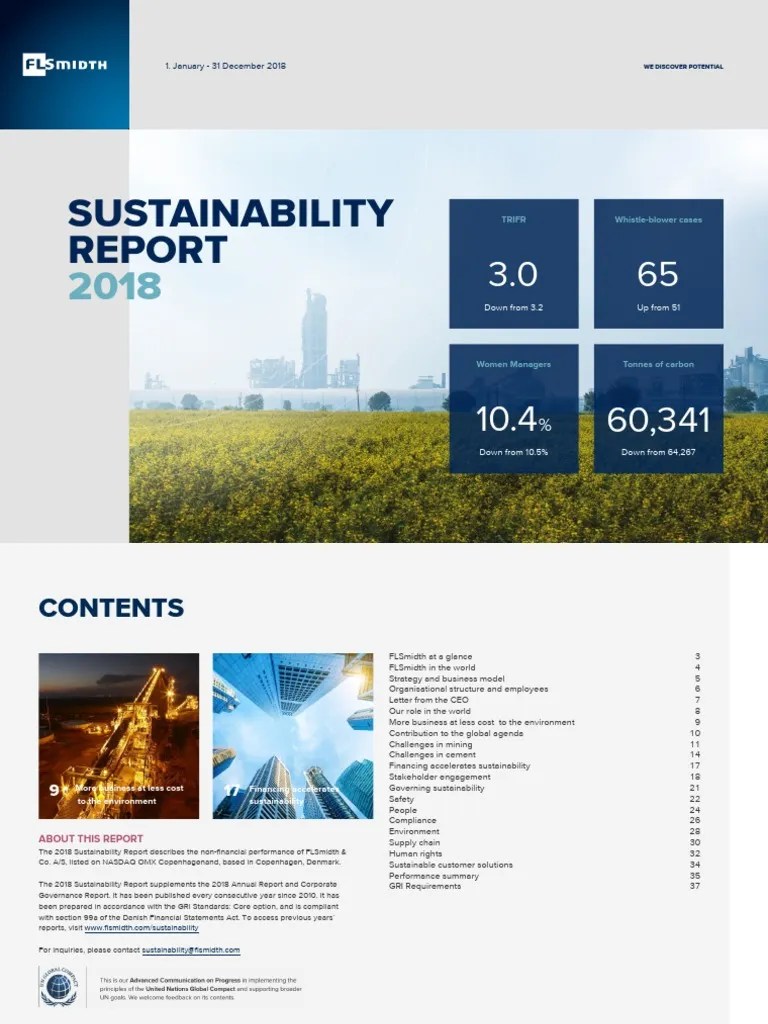The height and width of the screenshot is (1024, 768).
Task: Go to 'Safety' contents entry
Action: click(401, 799)
